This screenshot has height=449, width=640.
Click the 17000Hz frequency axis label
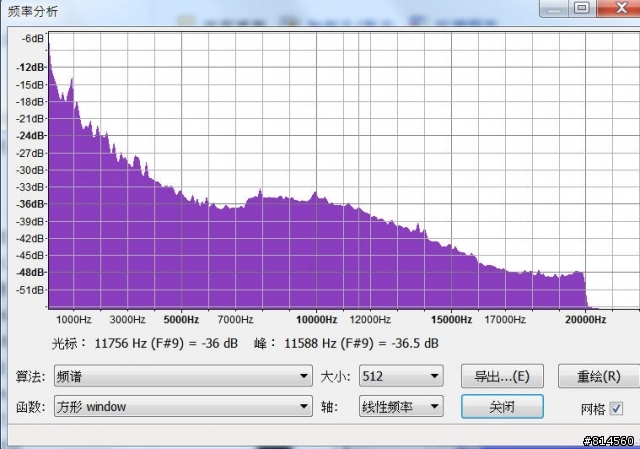505,319
